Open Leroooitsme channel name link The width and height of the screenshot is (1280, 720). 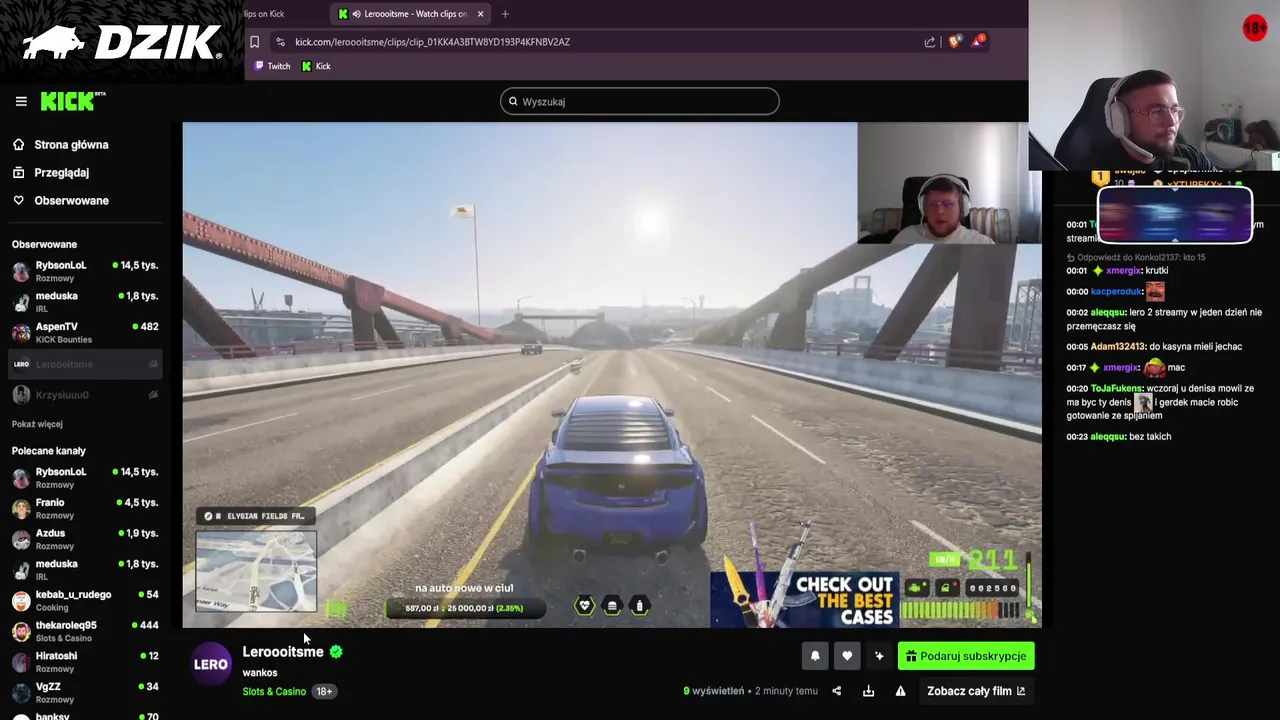pyautogui.click(x=283, y=652)
